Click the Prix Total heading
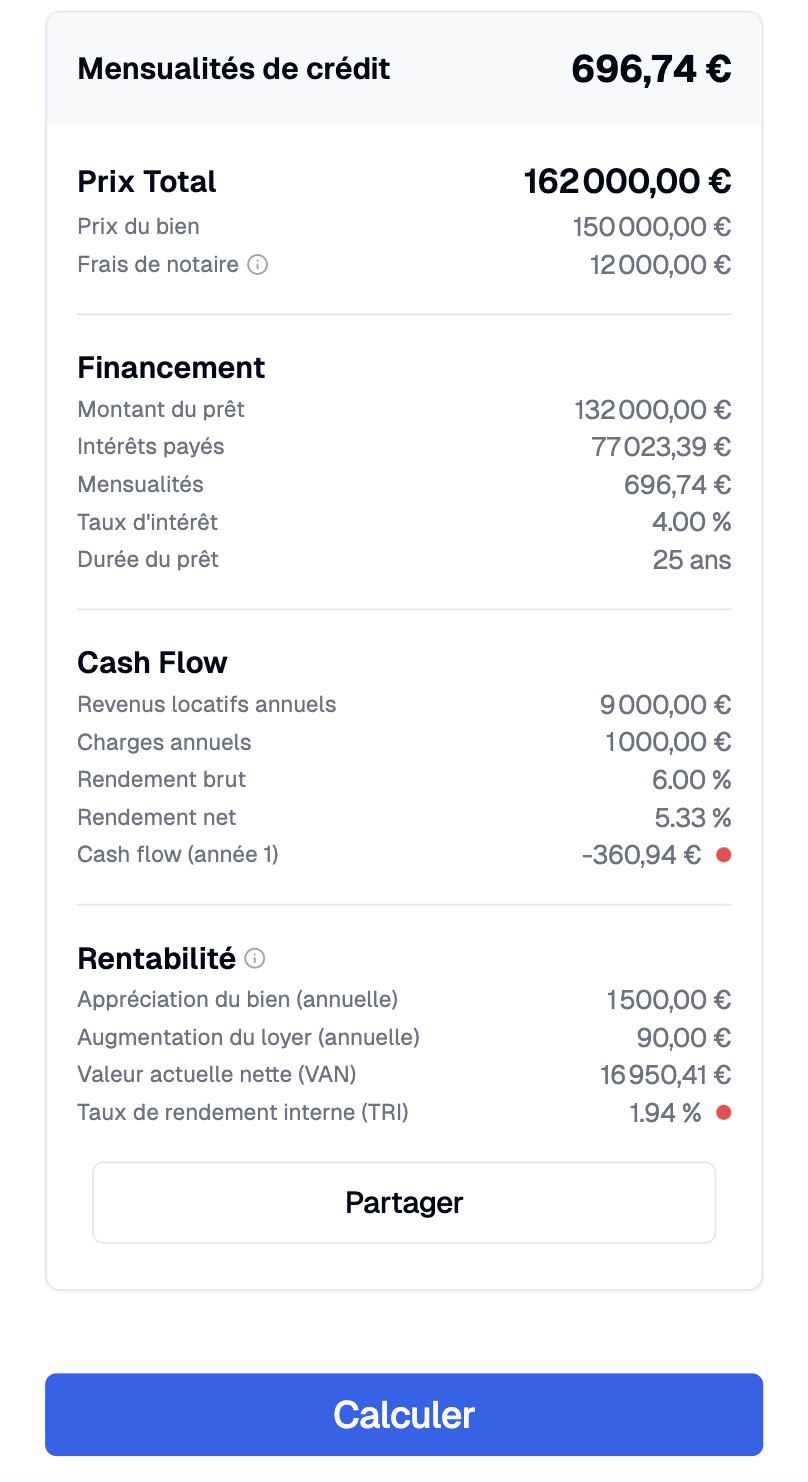 pyautogui.click(x=147, y=182)
